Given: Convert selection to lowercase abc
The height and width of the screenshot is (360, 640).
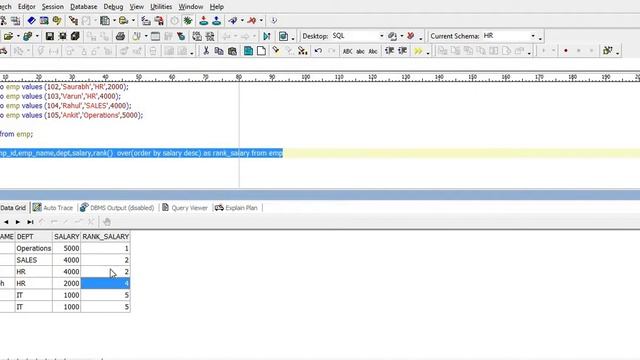Looking at the screenshot, I should [x=360, y=51].
